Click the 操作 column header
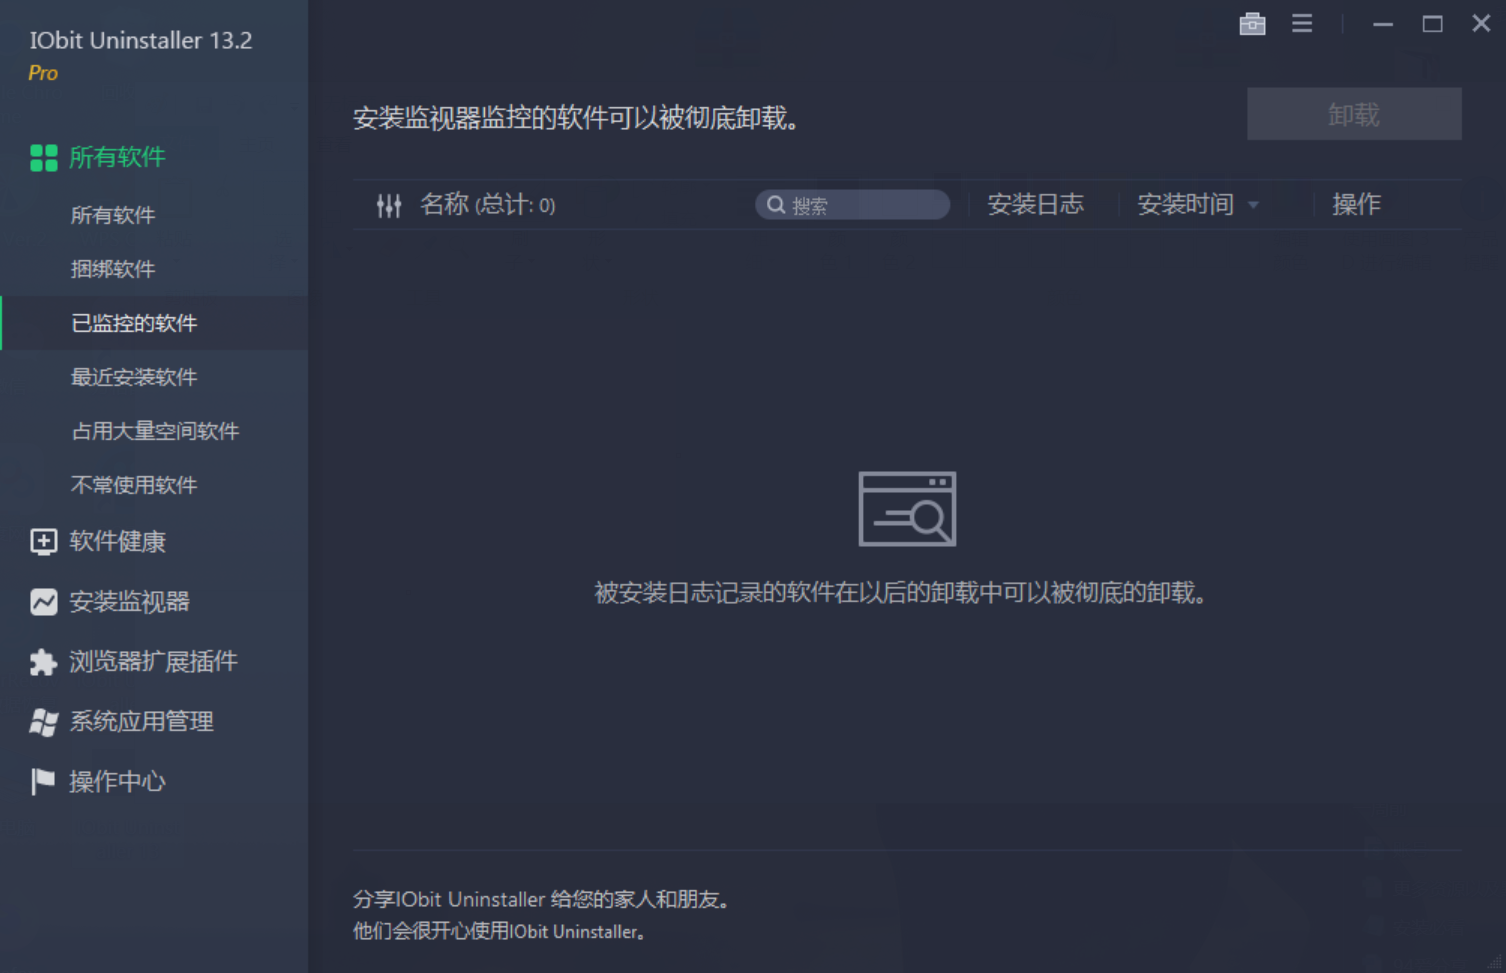Image resolution: width=1506 pixels, height=973 pixels. (1356, 205)
